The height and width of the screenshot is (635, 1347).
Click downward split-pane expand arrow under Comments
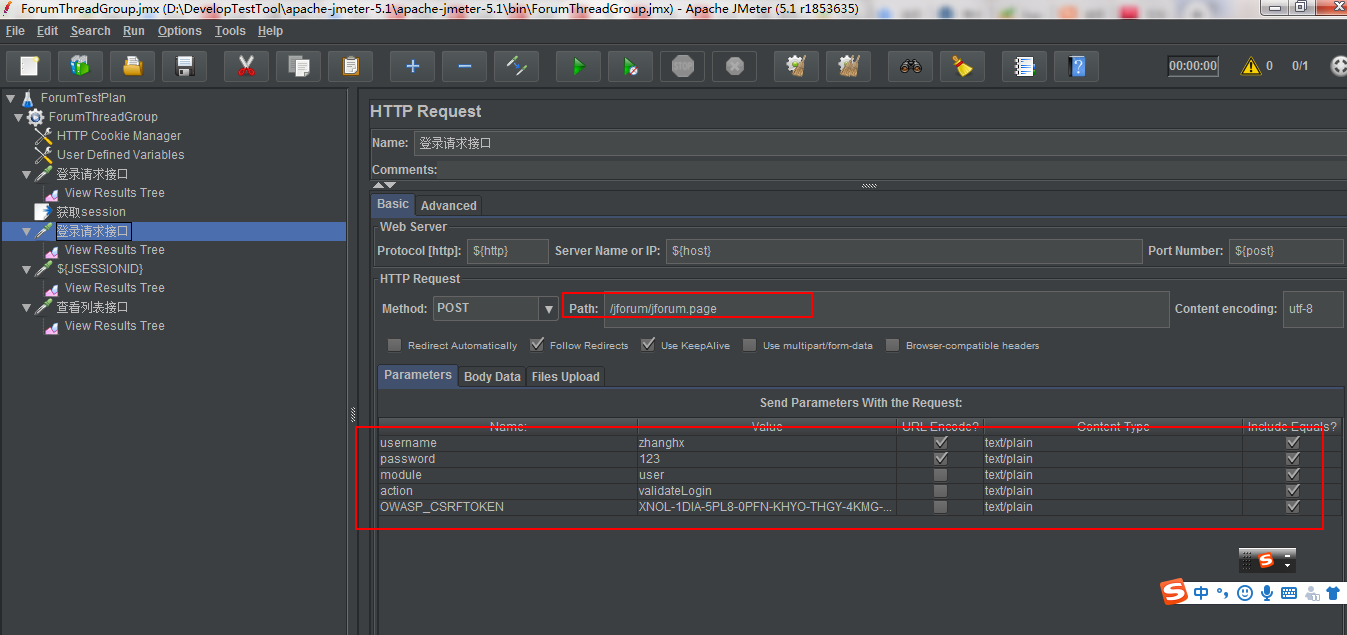pos(390,185)
